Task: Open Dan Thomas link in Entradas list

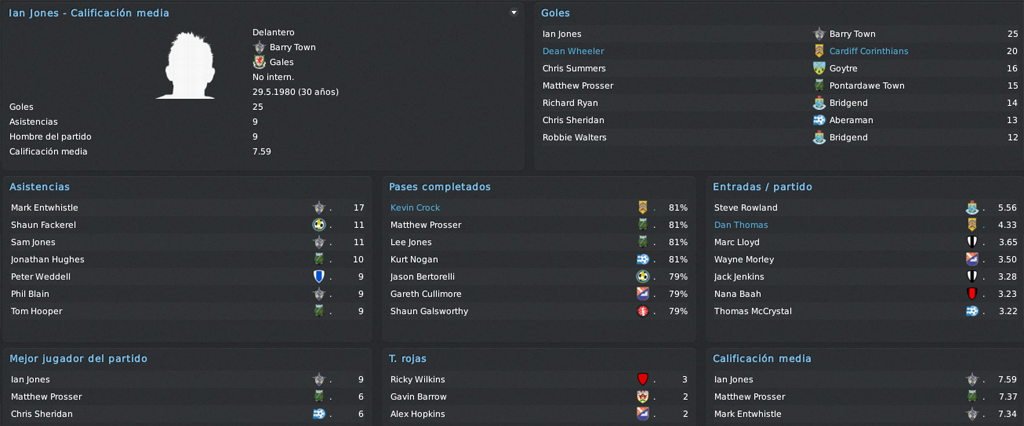Action: (741, 225)
